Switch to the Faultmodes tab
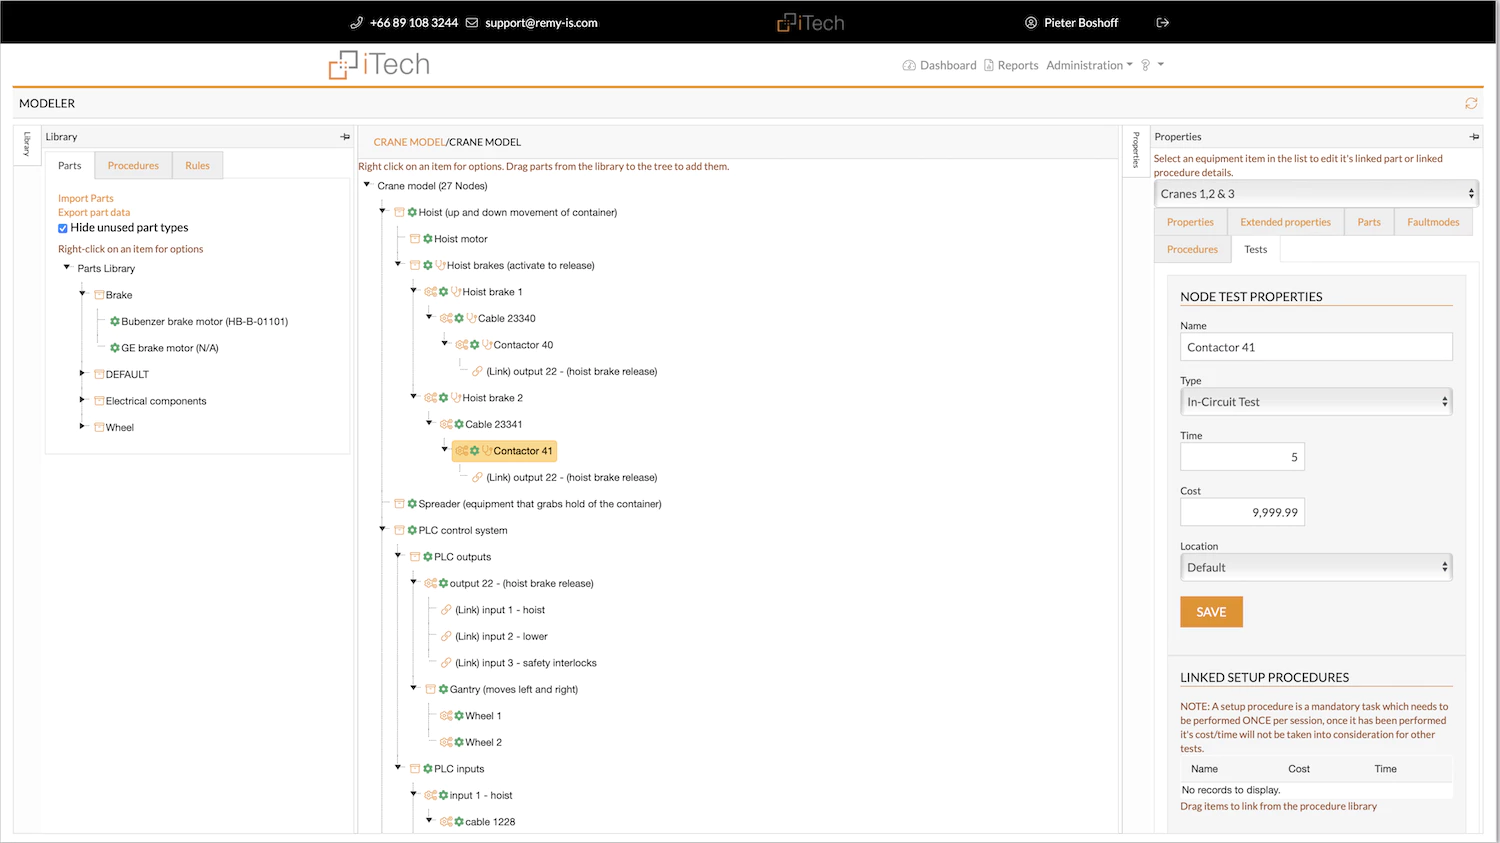The width and height of the screenshot is (1500, 843). tap(1433, 221)
